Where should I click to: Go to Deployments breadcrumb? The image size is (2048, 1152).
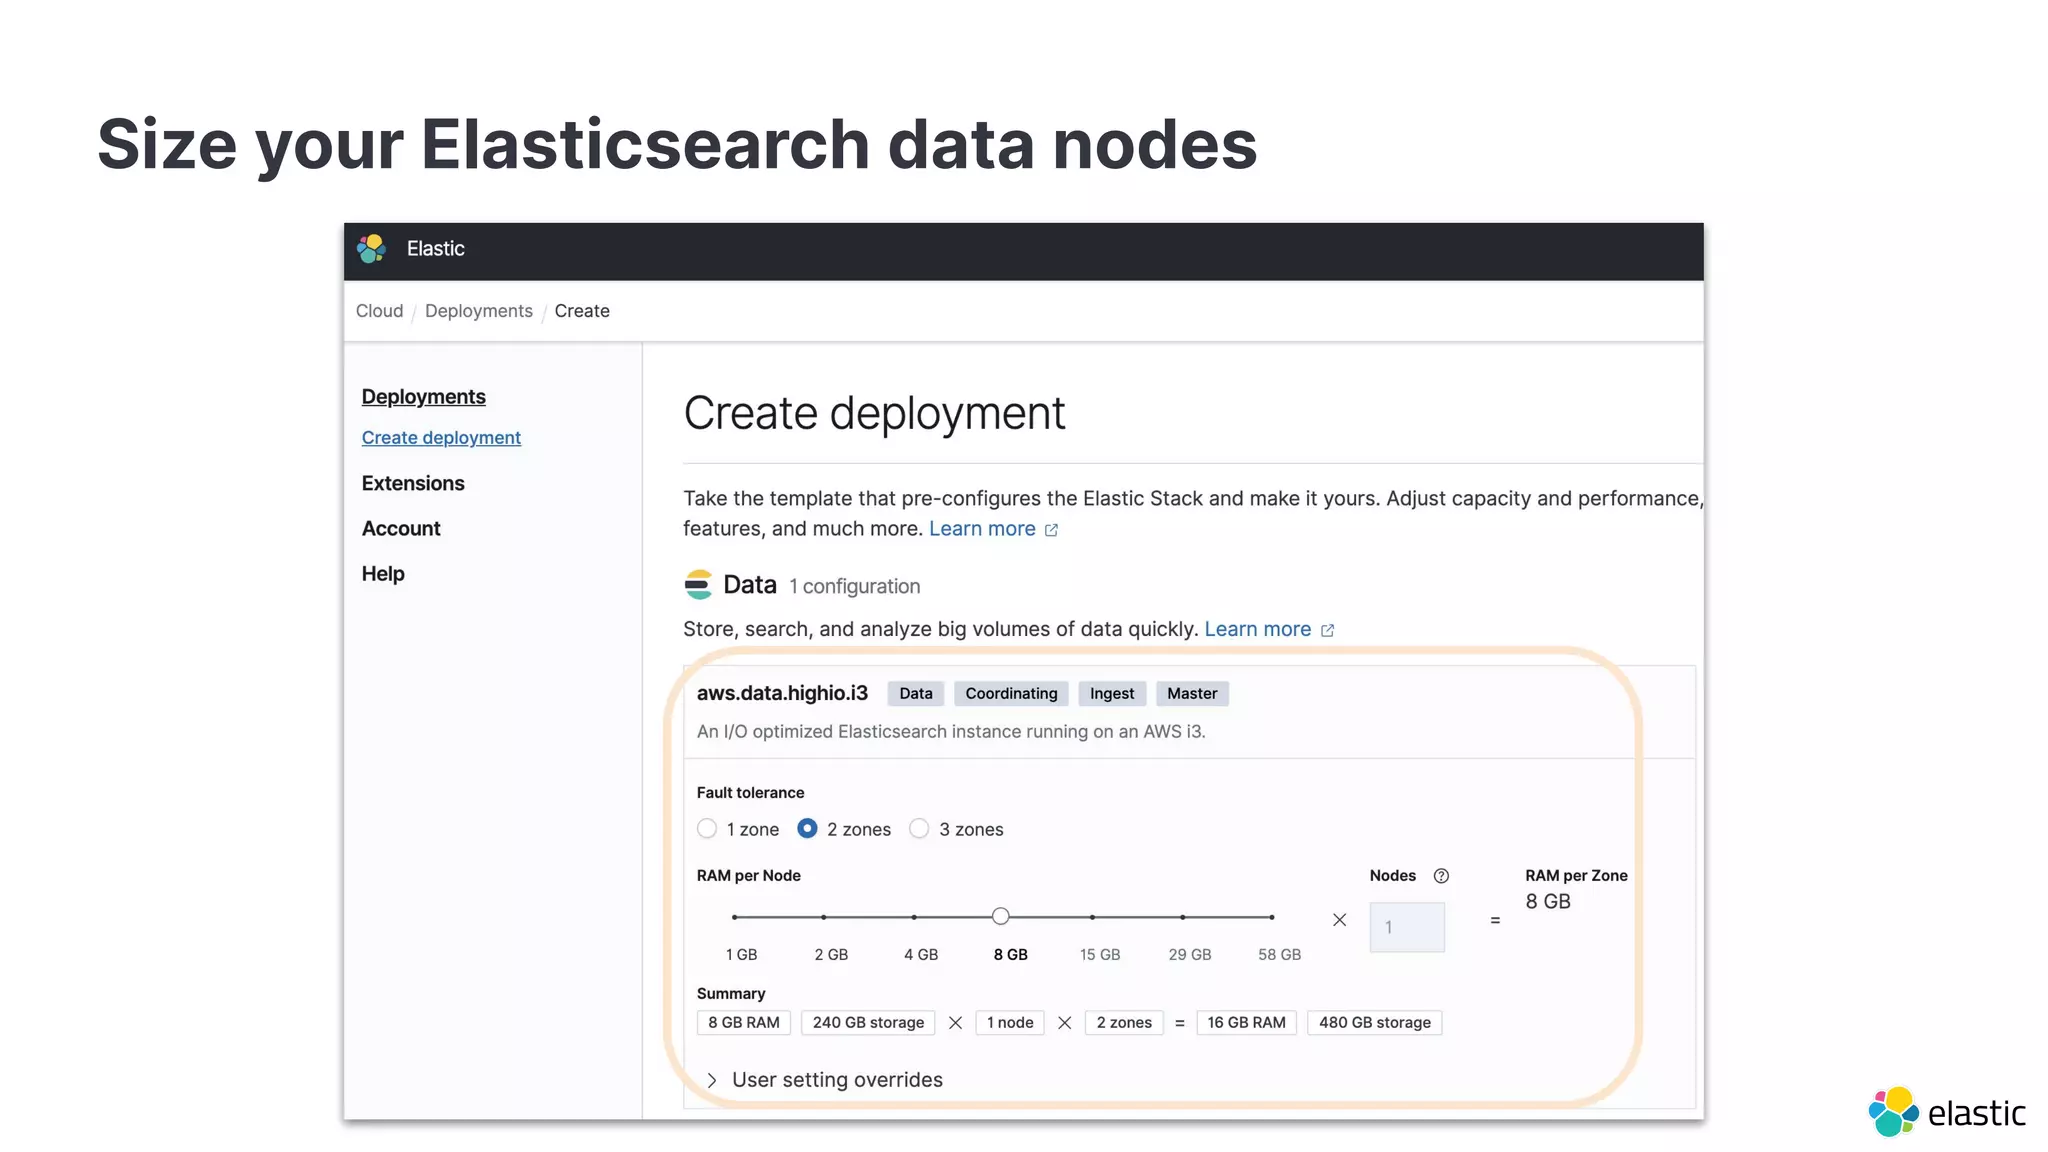click(479, 311)
